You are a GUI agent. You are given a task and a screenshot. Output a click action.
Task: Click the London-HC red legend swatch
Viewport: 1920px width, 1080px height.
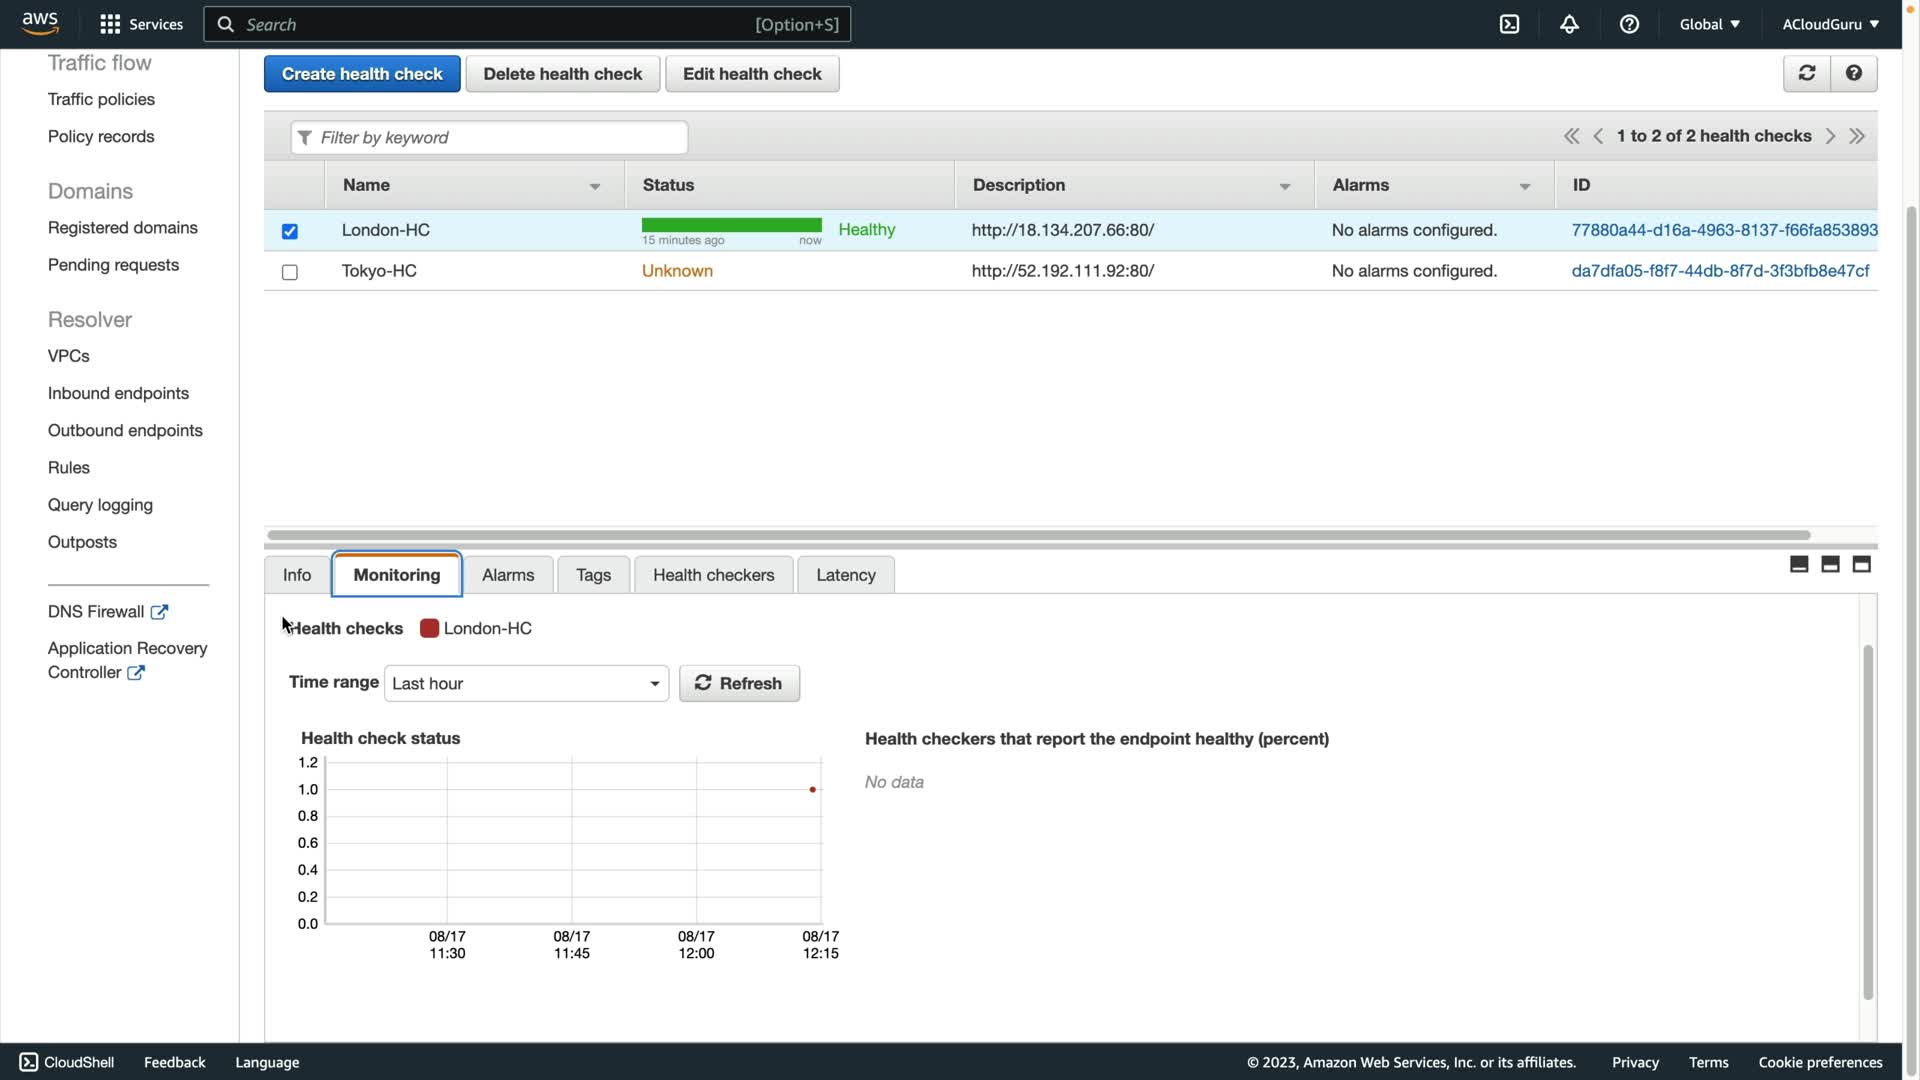[429, 628]
